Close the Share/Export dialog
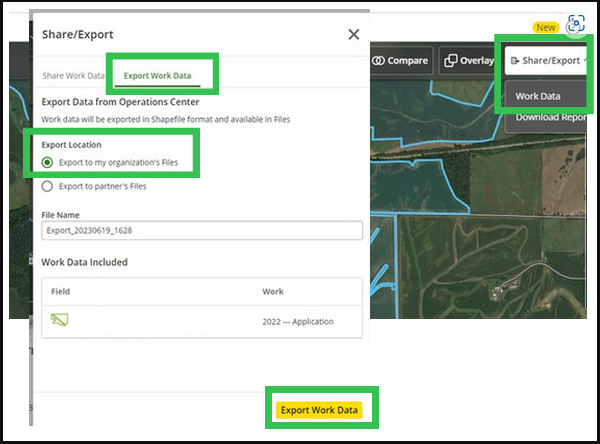Viewport: 600px width, 444px height. pyautogui.click(x=353, y=34)
